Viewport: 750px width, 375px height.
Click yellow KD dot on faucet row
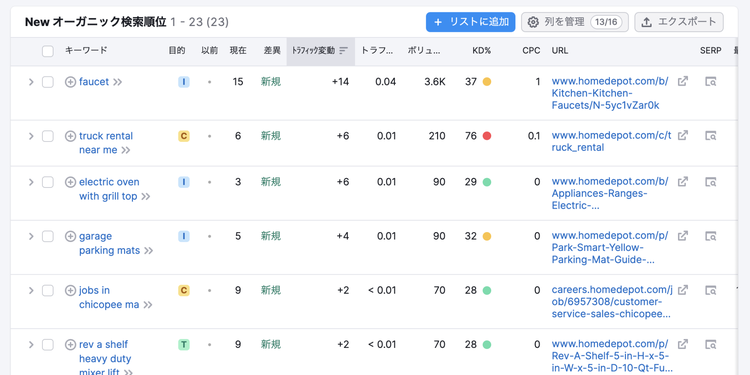(487, 82)
